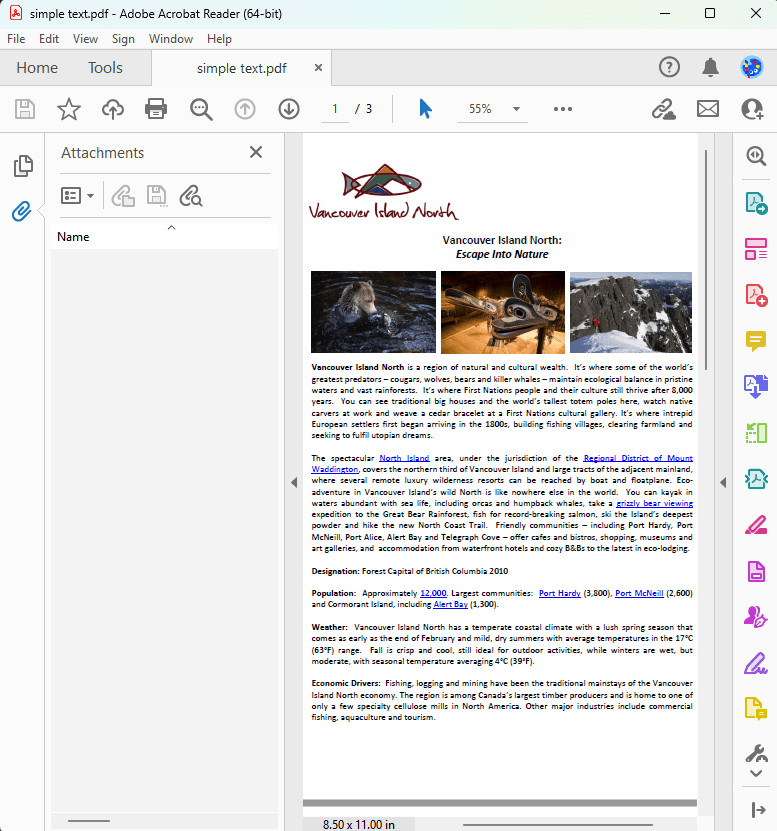Expand the right tools pane arrow

pyautogui.click(x=722, y=482)
